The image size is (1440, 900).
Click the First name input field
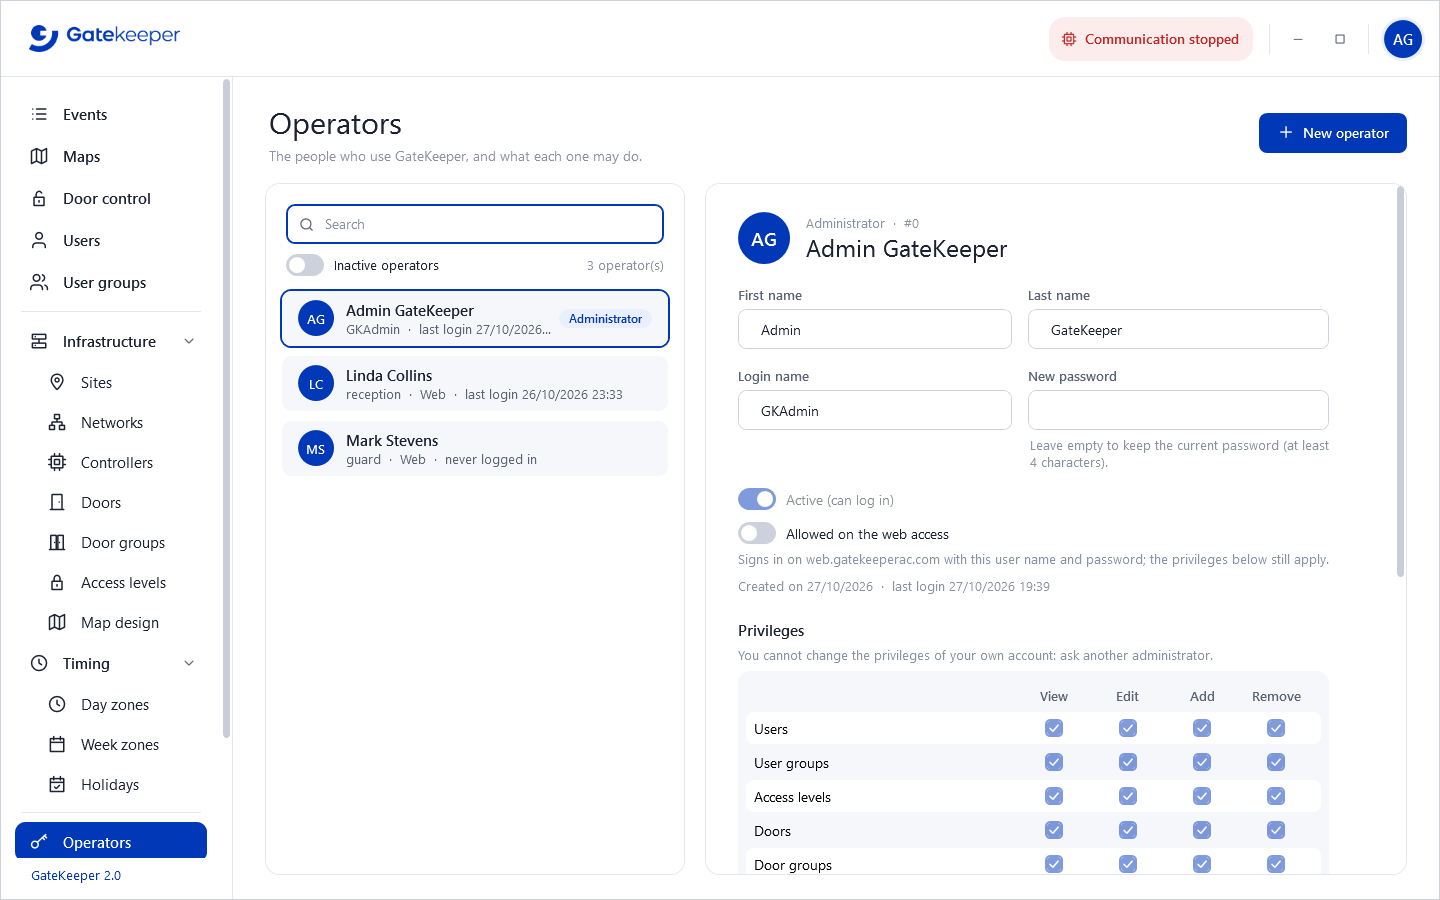click(875, 329)
